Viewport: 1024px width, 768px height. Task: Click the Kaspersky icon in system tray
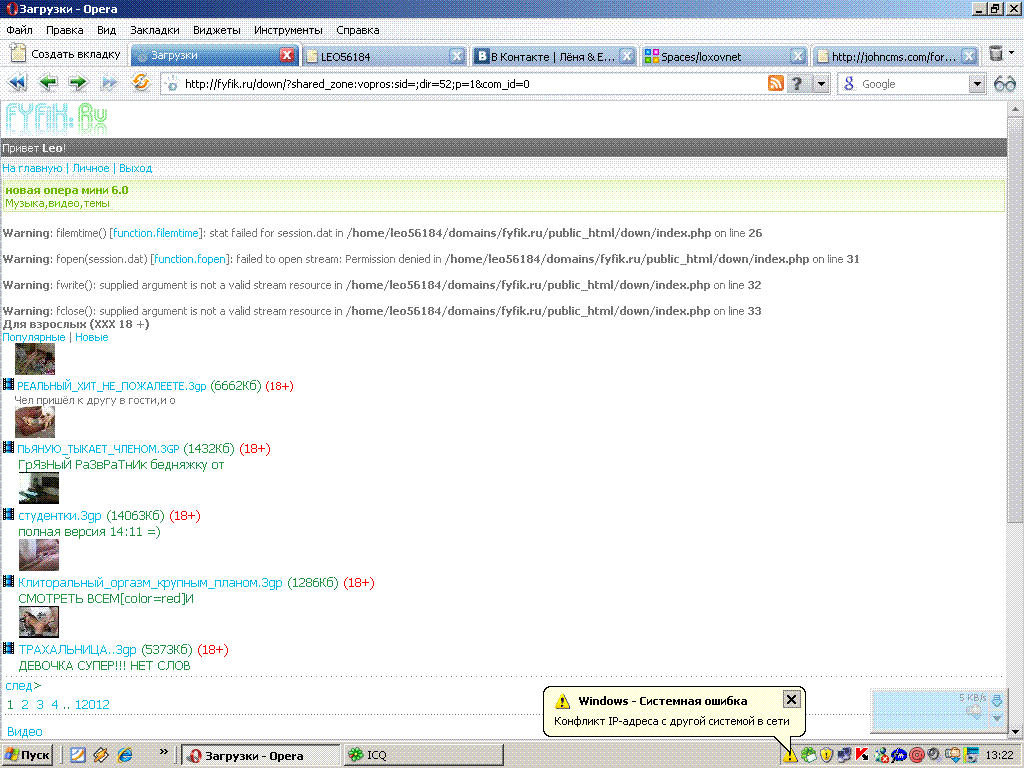point(861,755)
